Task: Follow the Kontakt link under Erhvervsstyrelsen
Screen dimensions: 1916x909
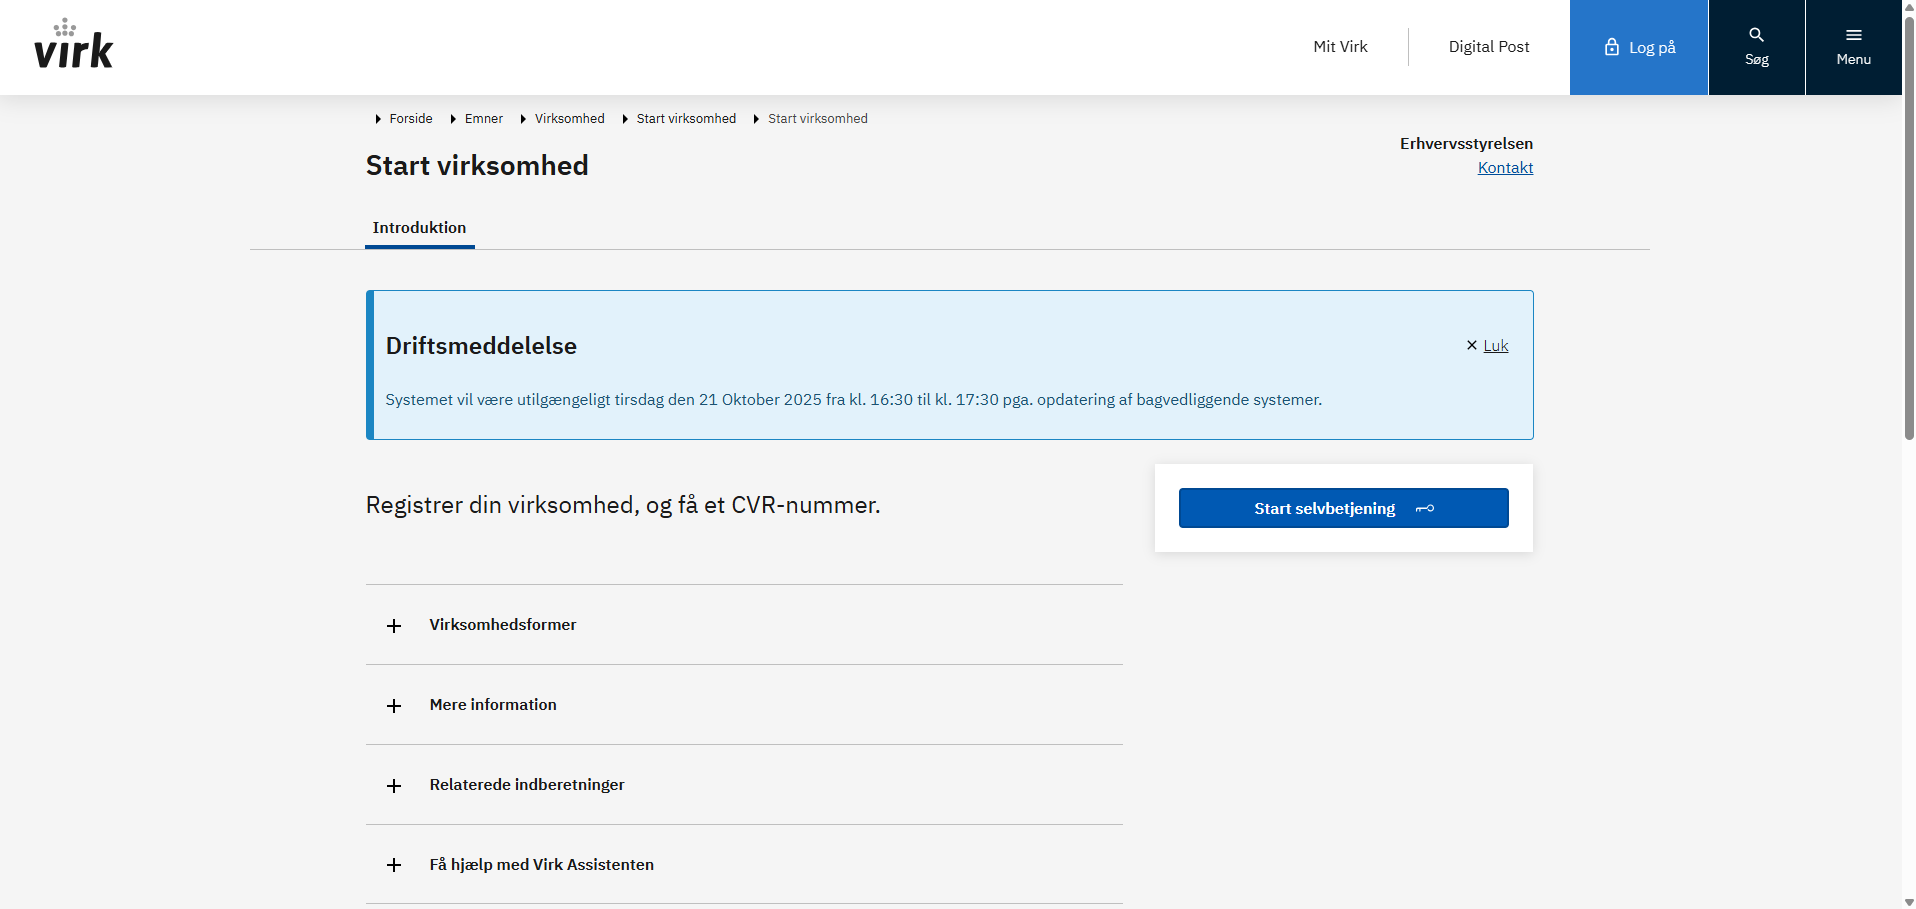Action: coord(1505,168)
